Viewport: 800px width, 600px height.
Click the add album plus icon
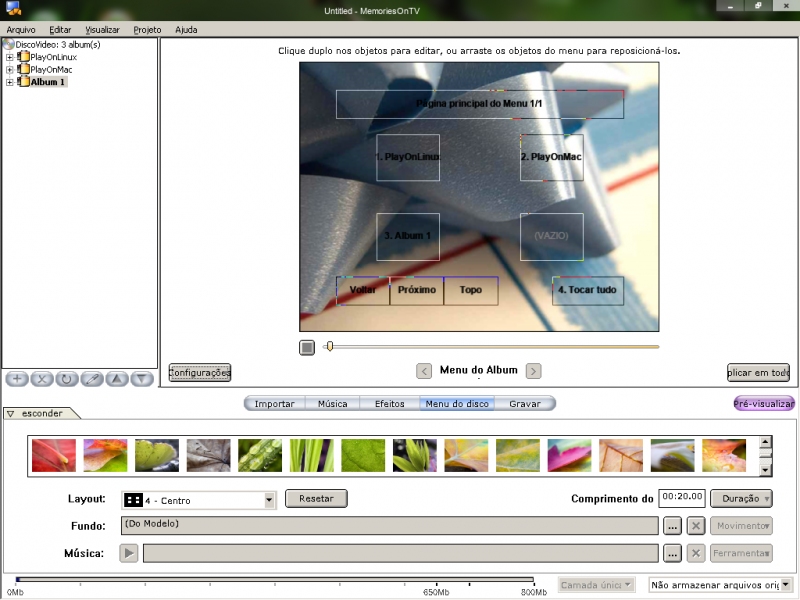[x=17, y=379]
